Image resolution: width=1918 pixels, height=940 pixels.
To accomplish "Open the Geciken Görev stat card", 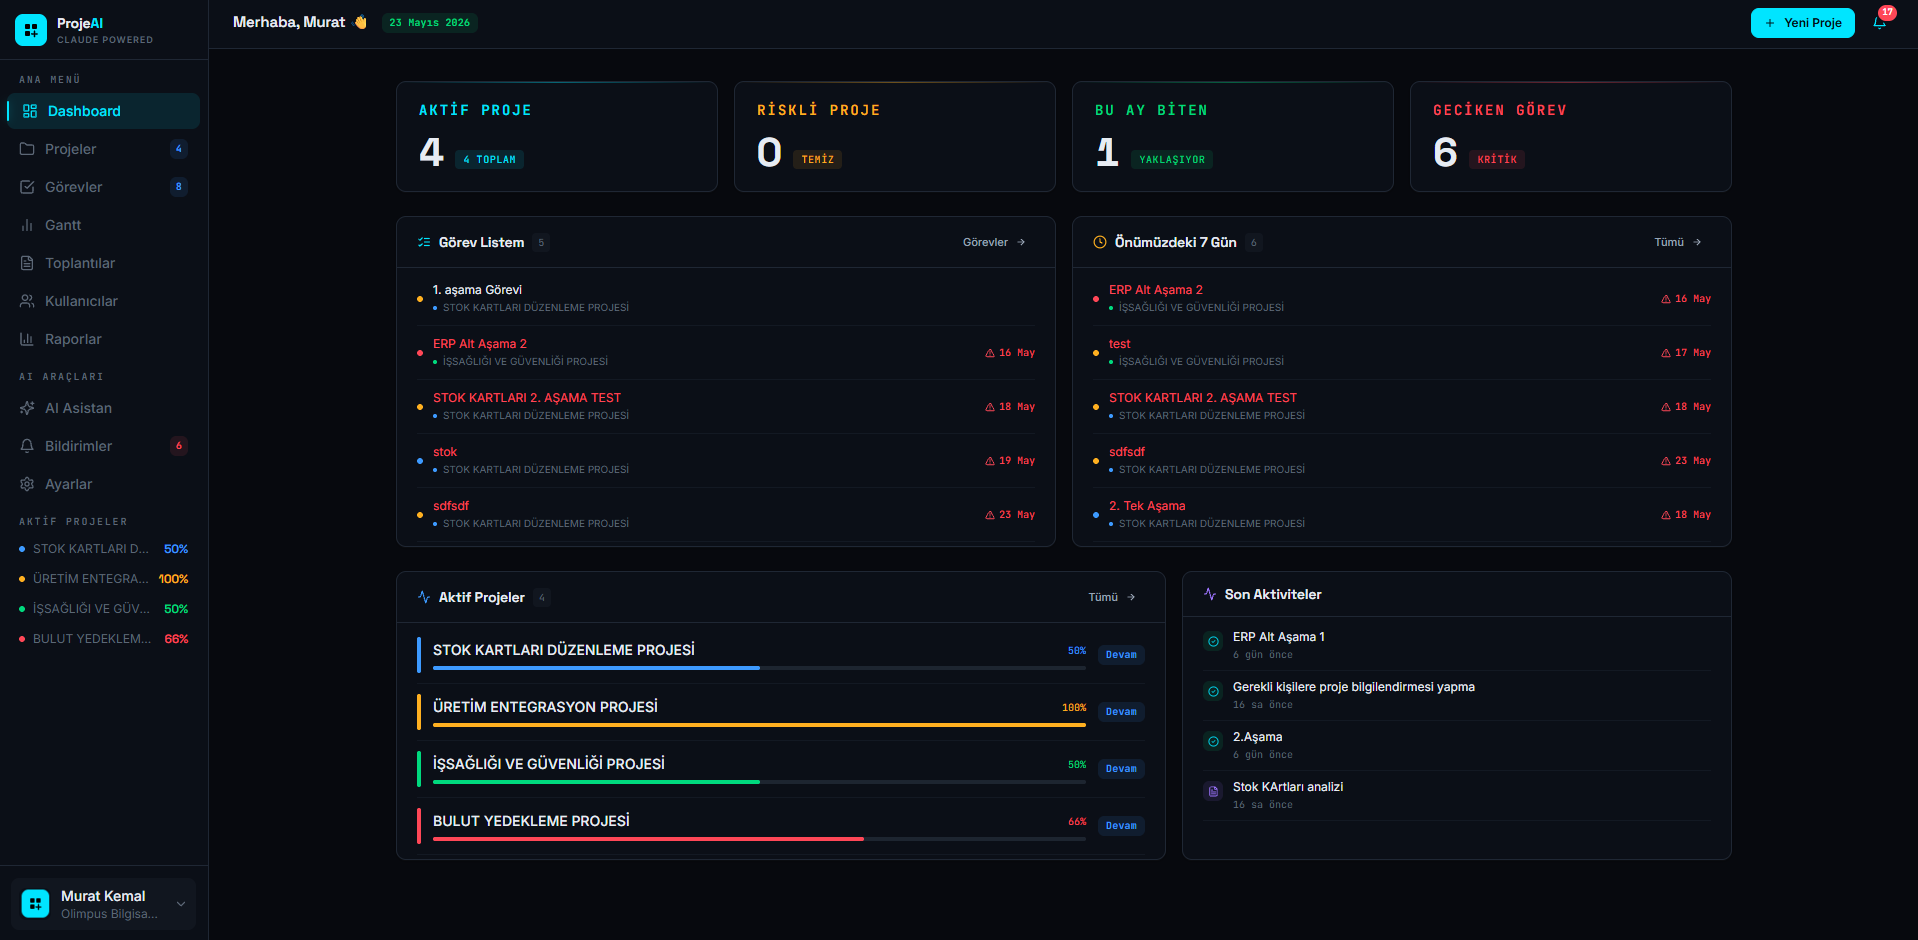I will coord(1570,137).
